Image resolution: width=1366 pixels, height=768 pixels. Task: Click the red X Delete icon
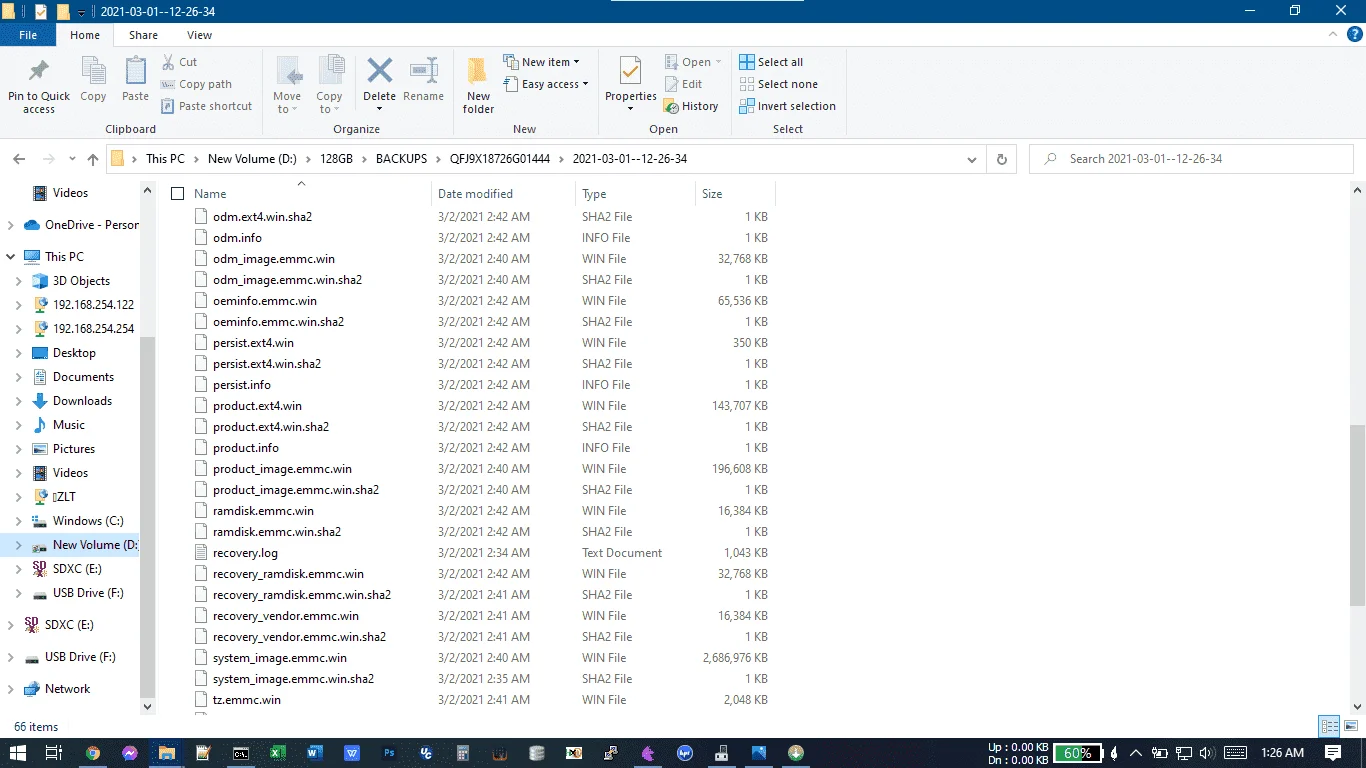379,71
